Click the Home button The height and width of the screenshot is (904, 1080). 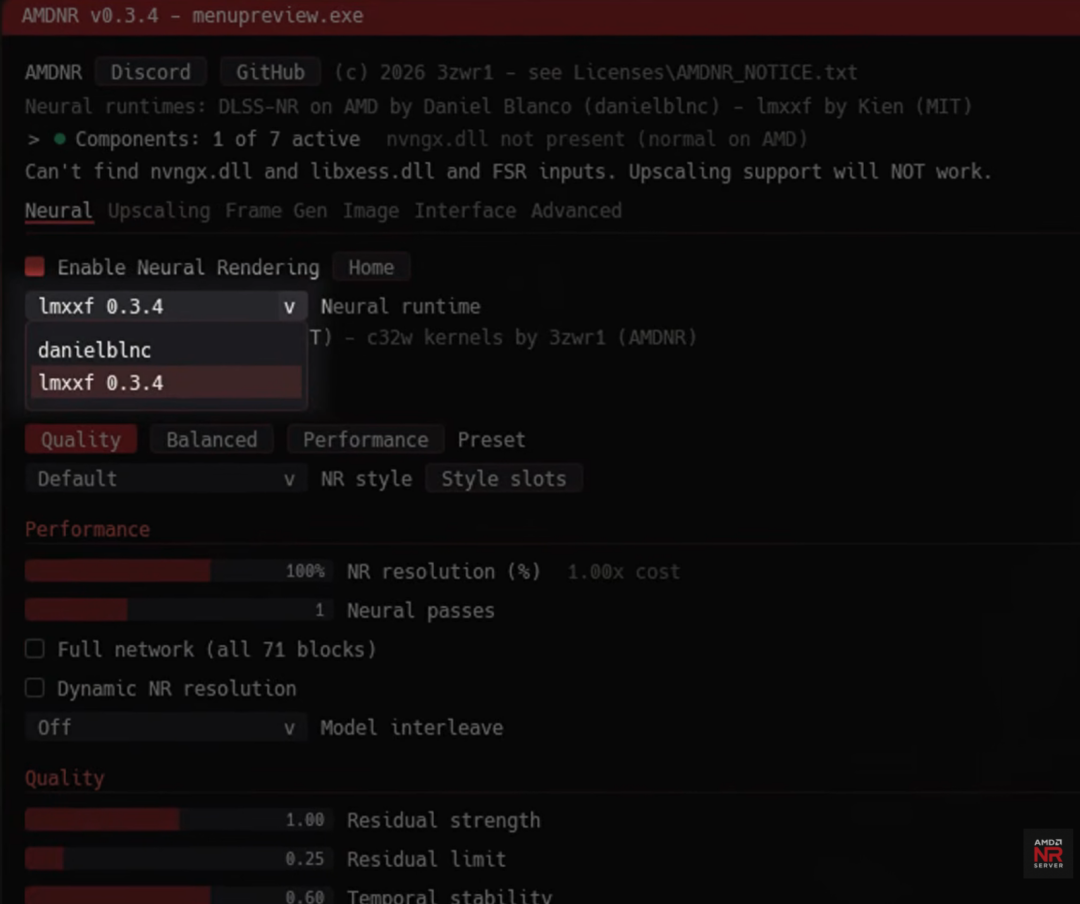371,267
